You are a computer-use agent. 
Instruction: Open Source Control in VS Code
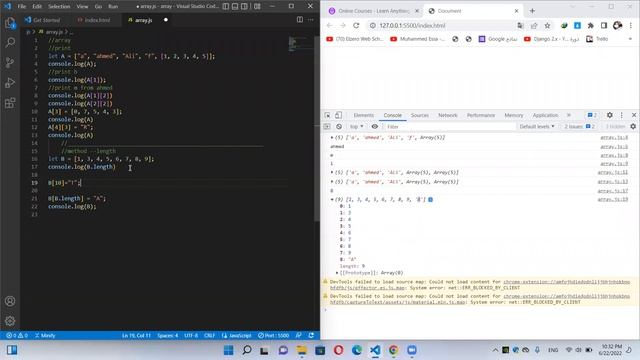(x=10, y=62)
